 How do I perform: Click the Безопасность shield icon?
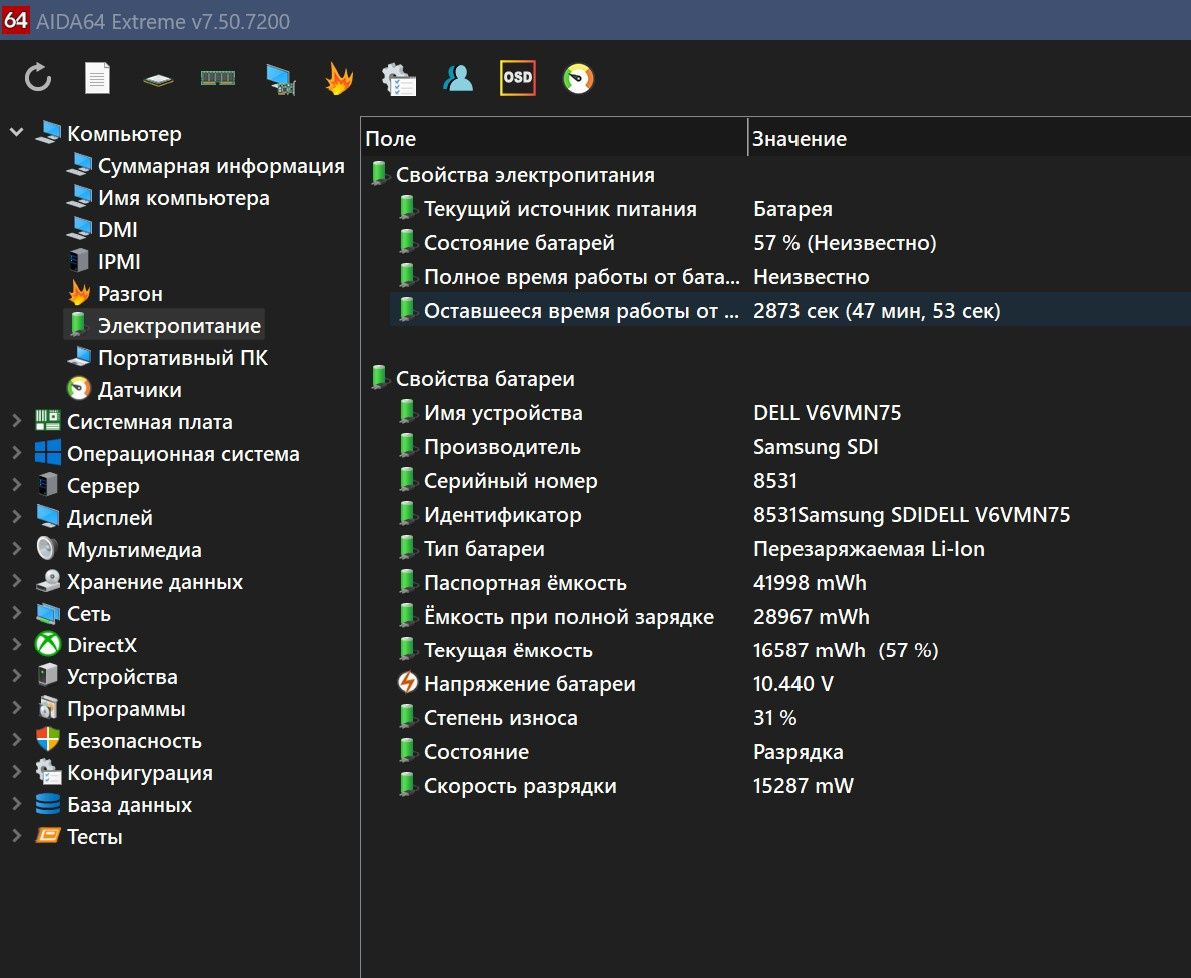pyautogui.click(x=48, y=740)
